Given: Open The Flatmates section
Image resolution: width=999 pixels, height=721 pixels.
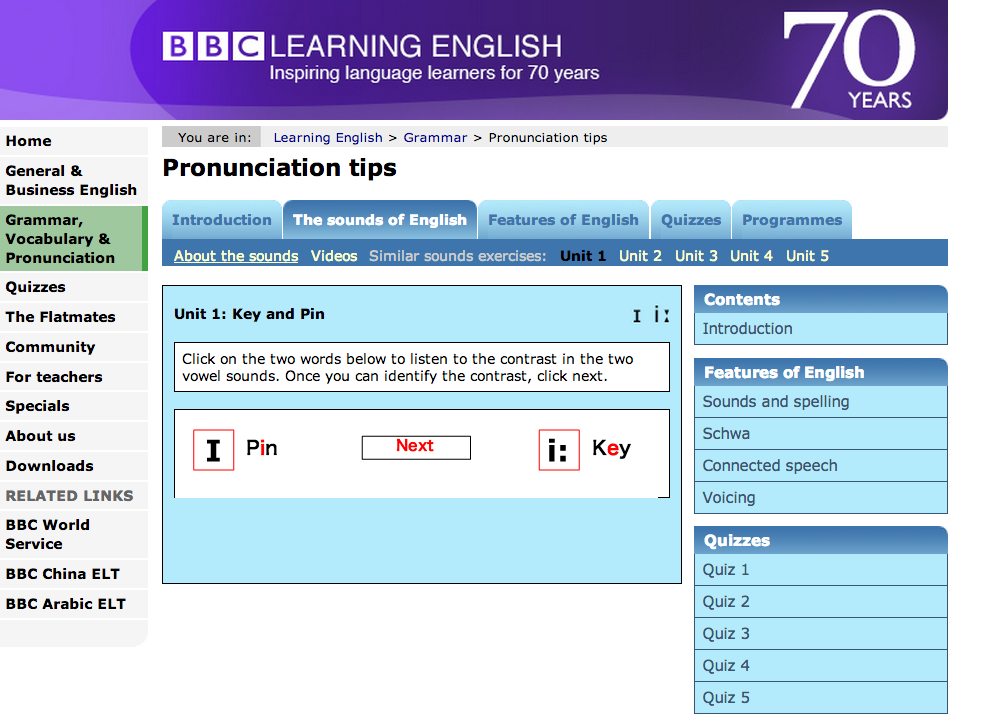Looking at the screenshot, I should (x=74, y=317).
